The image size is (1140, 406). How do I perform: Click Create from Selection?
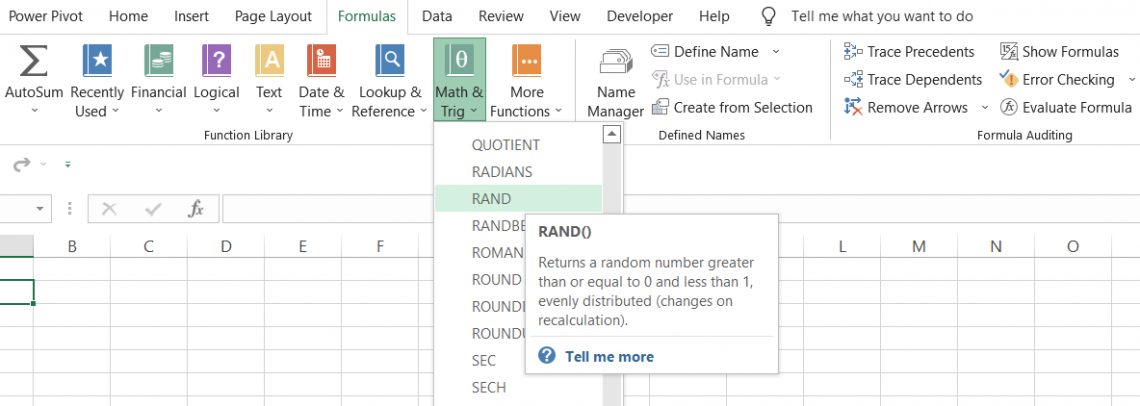(732, 108)
